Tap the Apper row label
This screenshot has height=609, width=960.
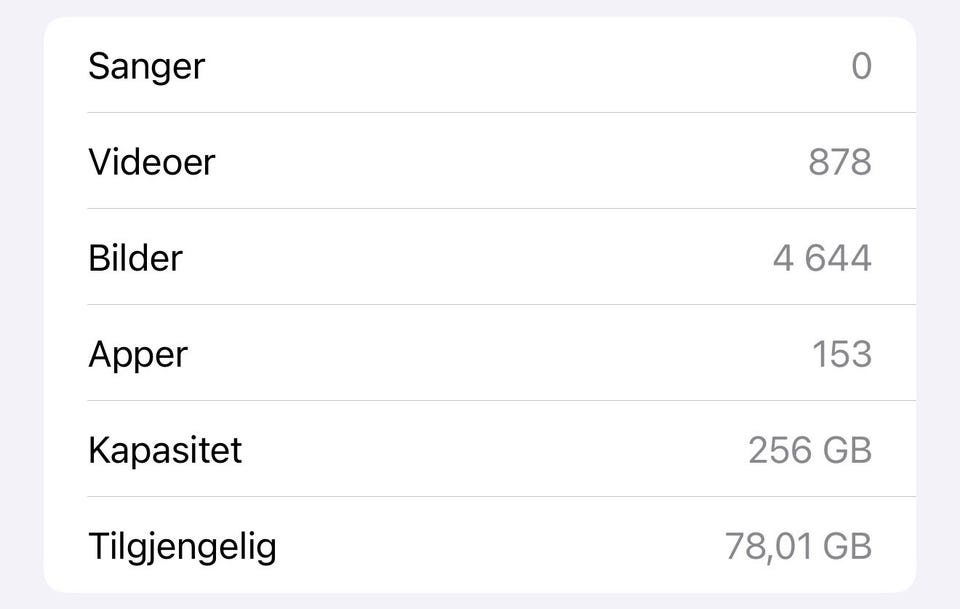pyautogui.click(x=138, y=355)
